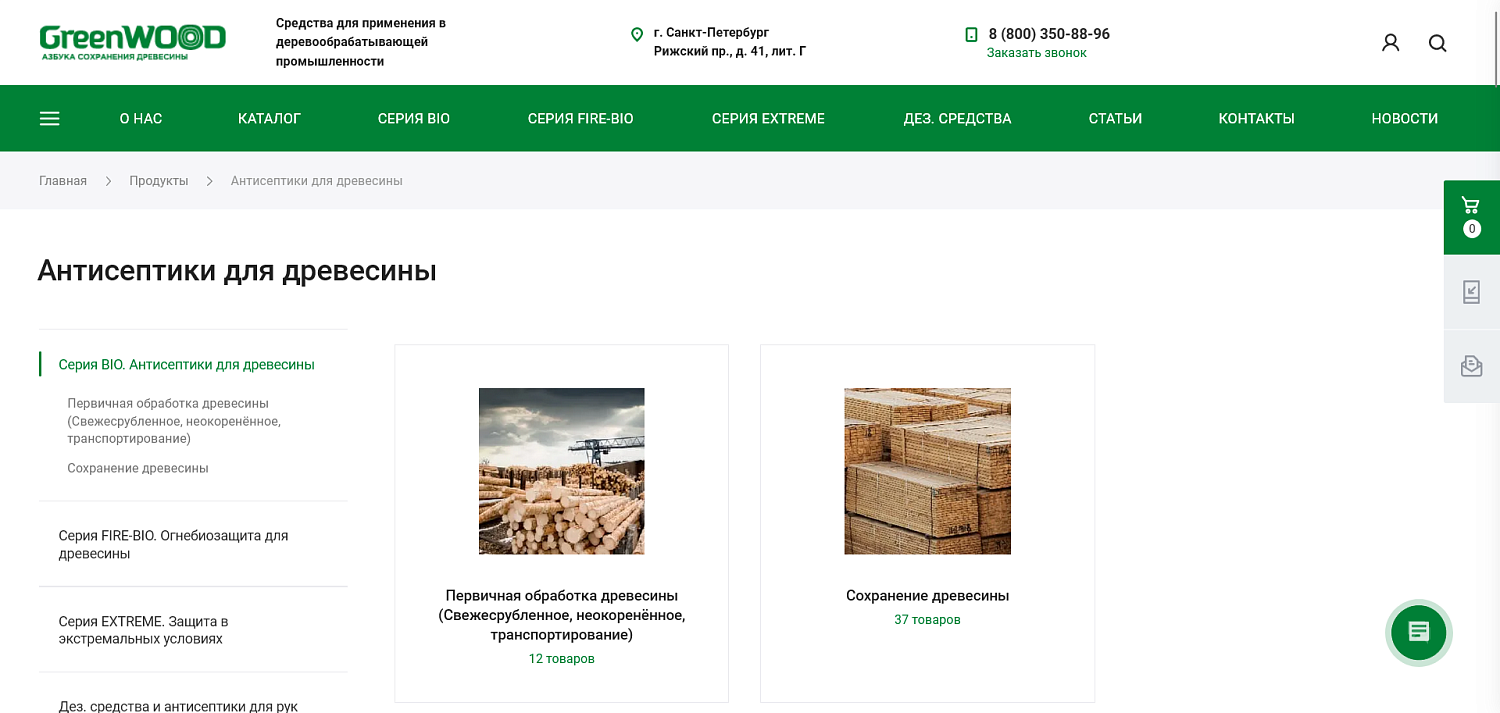Open the КАТАЛОГ menu item

tap(269, 118)
